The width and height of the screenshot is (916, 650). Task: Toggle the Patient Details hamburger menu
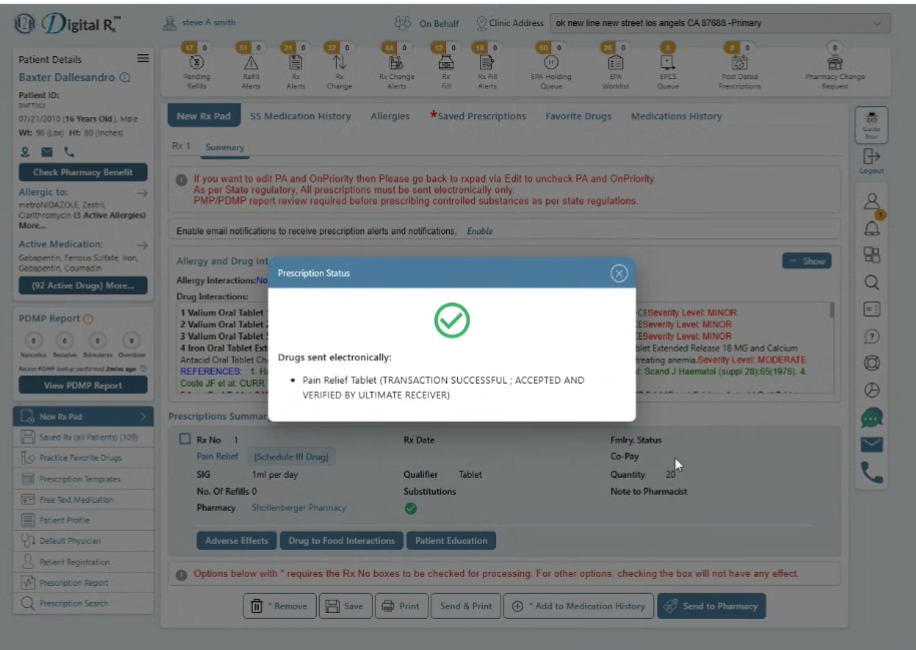143,58
